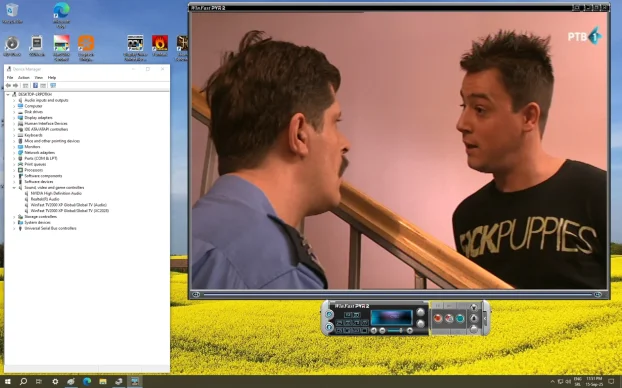
Task: Select the Software devices row
Action: [x=38, y=182]
